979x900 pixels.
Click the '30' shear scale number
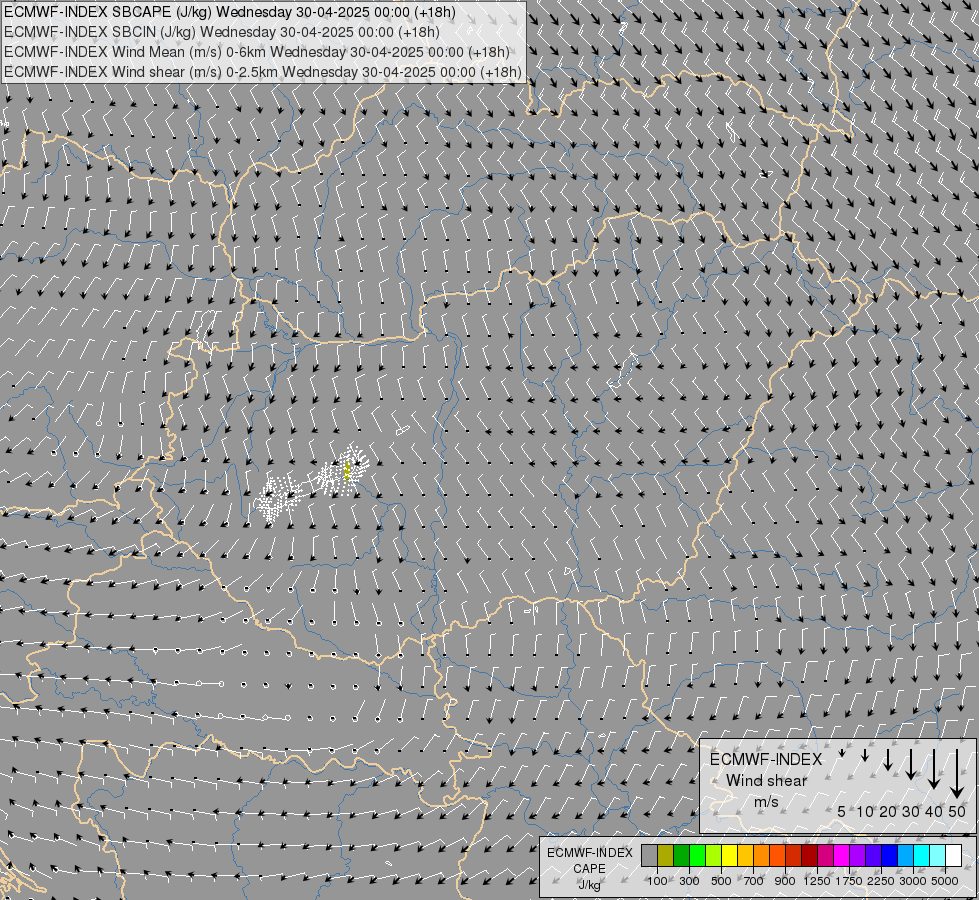(x=911, y=811)
